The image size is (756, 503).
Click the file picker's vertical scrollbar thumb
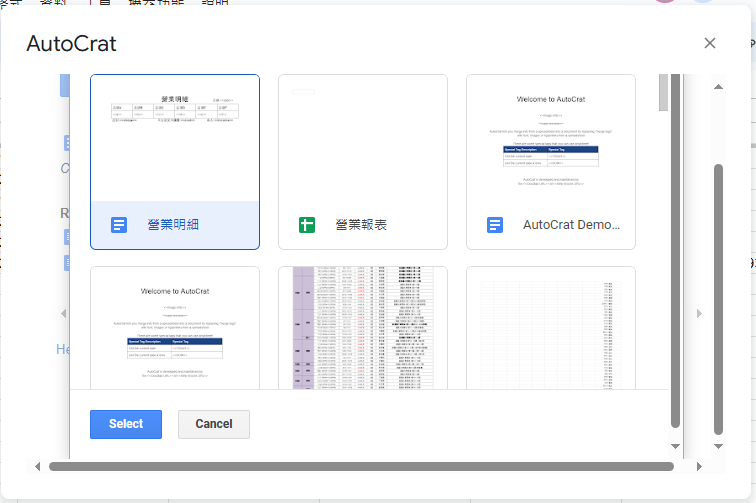coord(663,92)
